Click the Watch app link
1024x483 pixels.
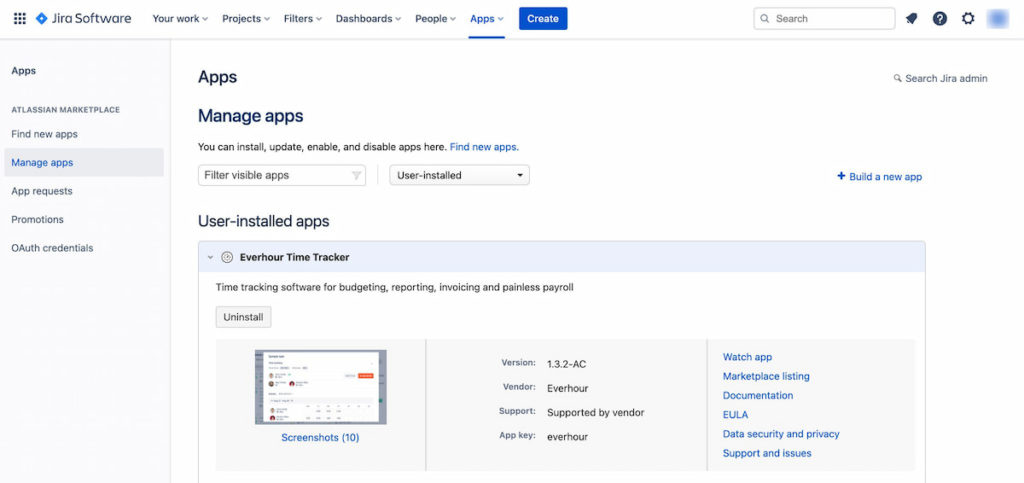coord(747,357)
